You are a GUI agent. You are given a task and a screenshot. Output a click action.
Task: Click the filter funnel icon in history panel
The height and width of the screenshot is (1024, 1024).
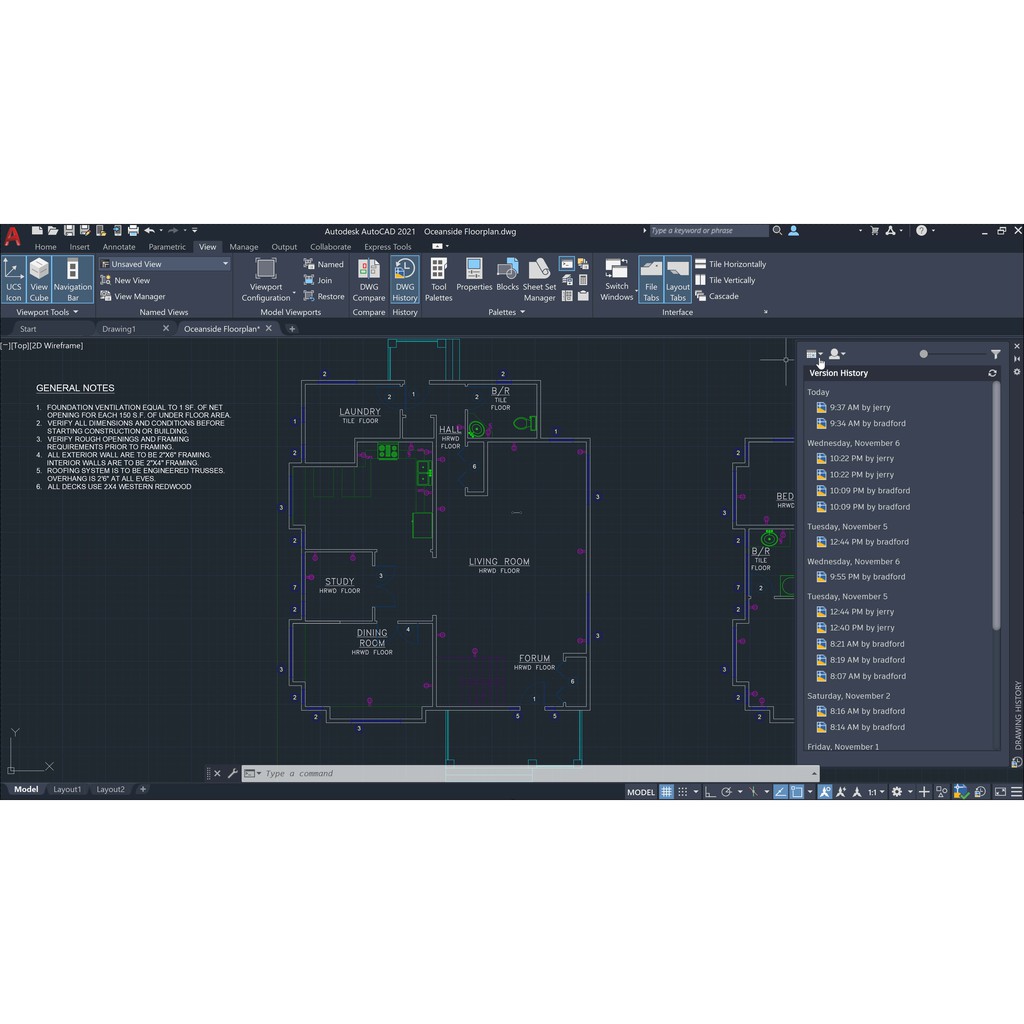pos(995,354)
